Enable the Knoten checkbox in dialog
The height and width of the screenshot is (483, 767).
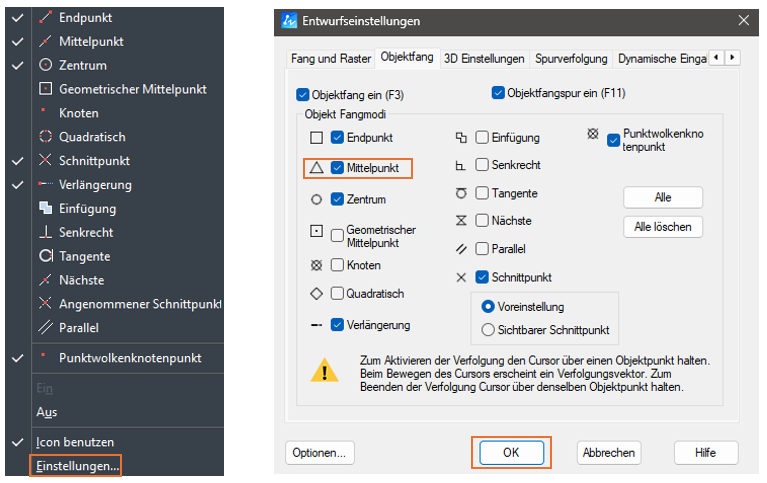(338, 266)
